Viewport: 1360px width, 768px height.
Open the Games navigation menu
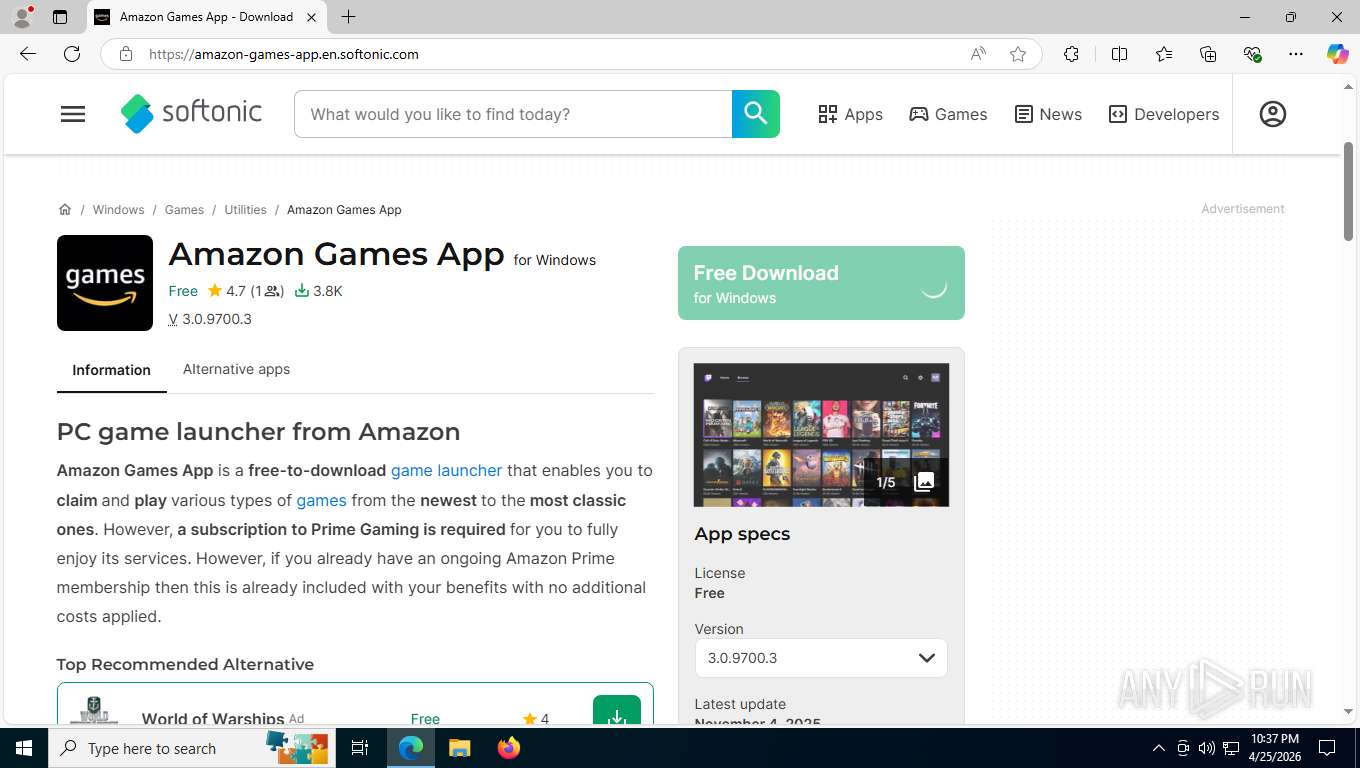click(948, 114)
